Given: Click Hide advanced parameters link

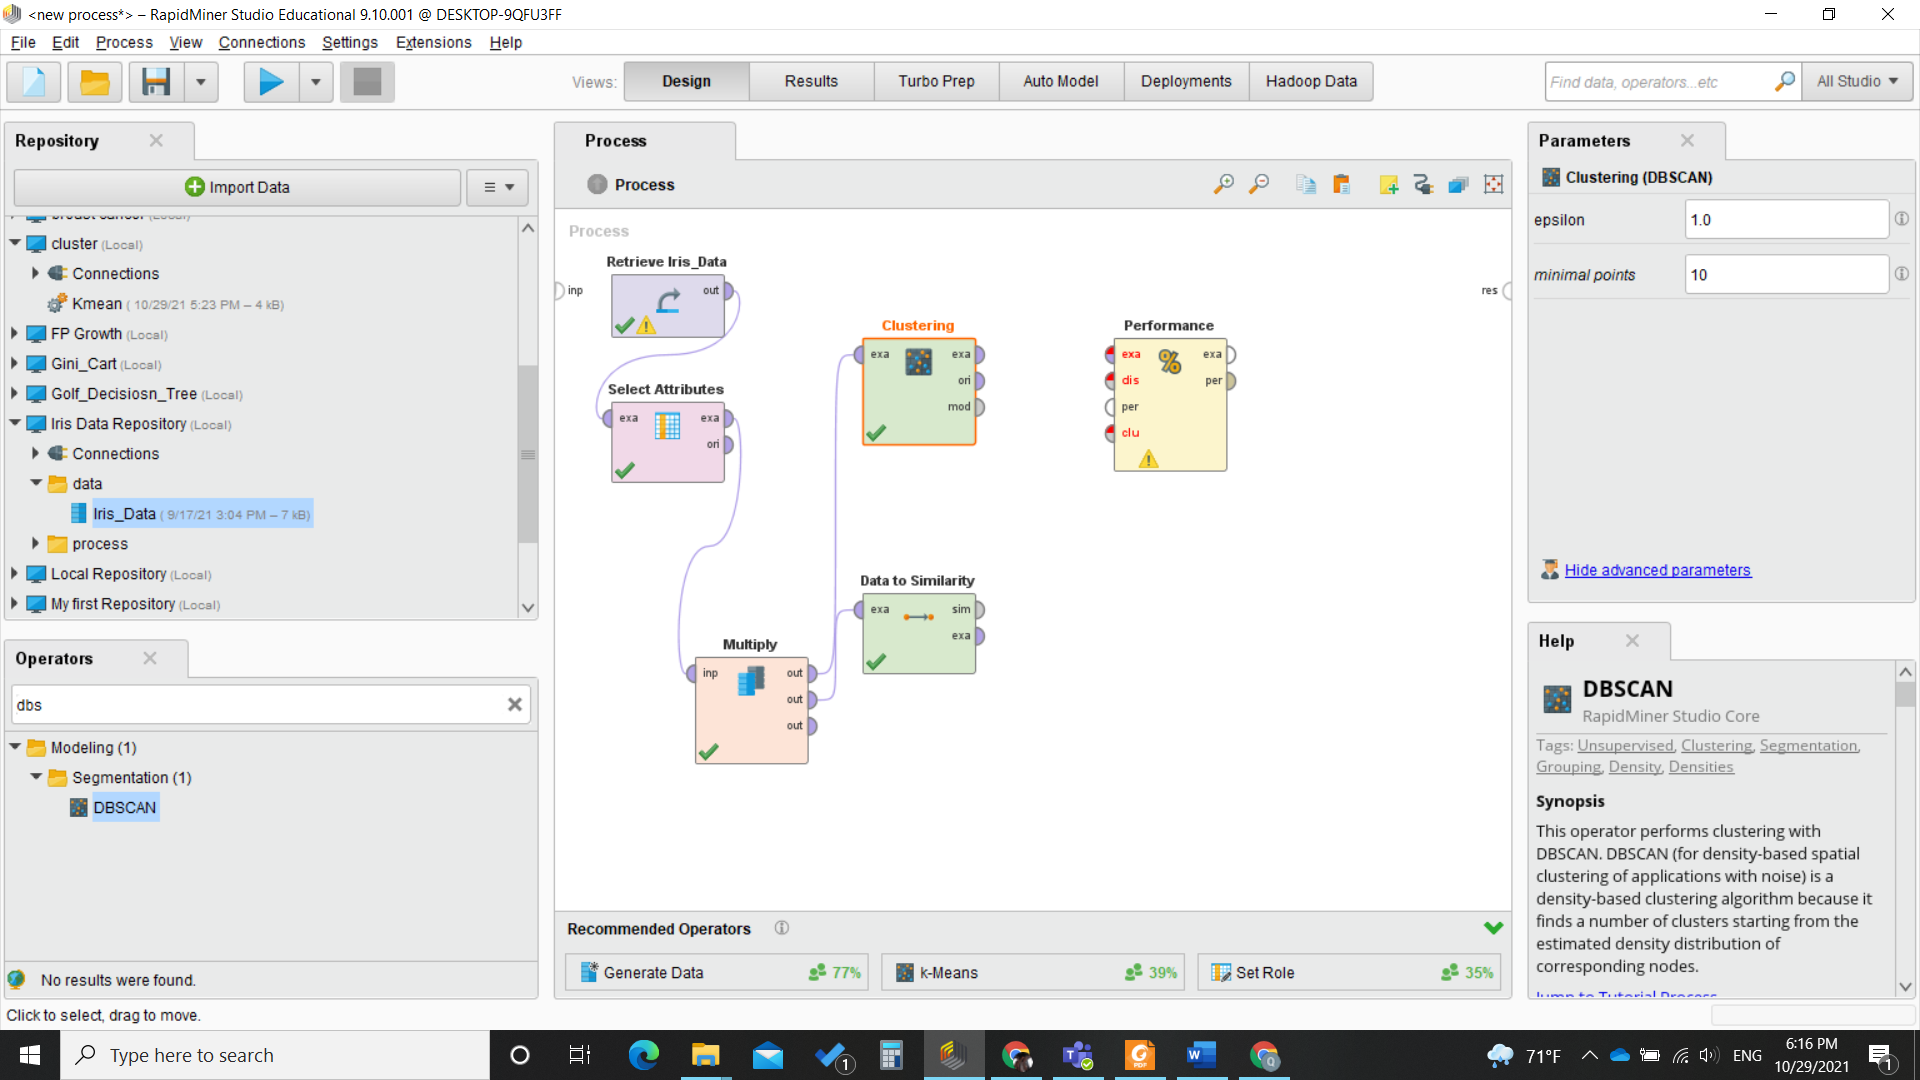Looking at the screenshot, I should pos(1657,570).
